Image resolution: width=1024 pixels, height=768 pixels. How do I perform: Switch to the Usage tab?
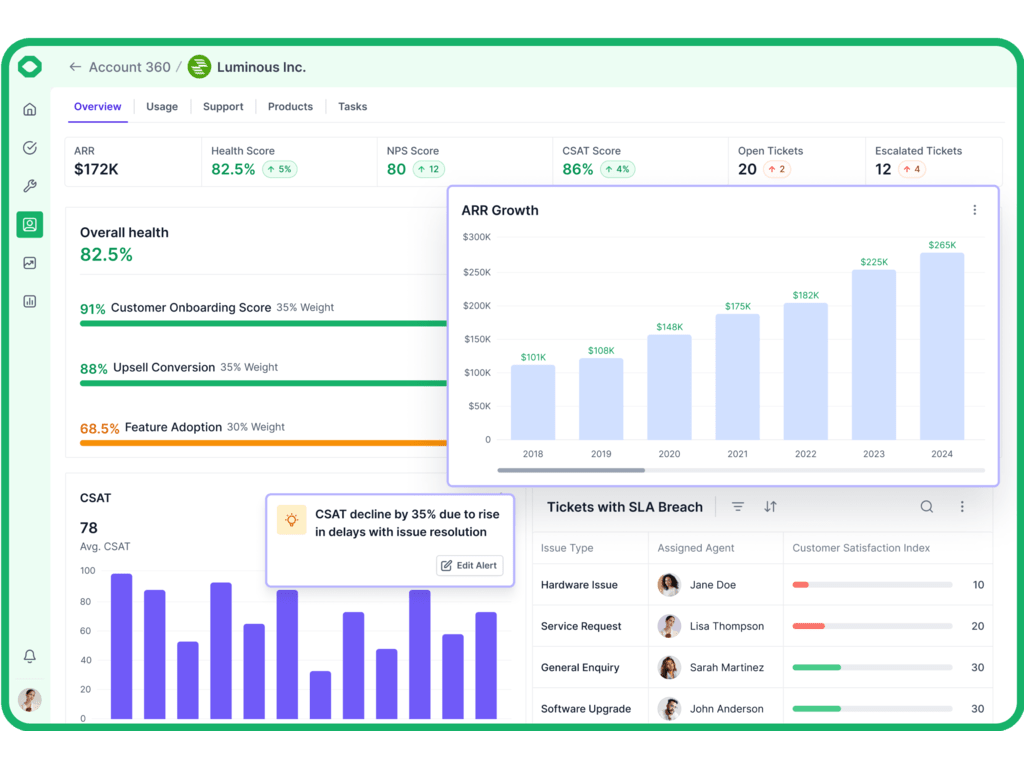click(x=162, y=107)
